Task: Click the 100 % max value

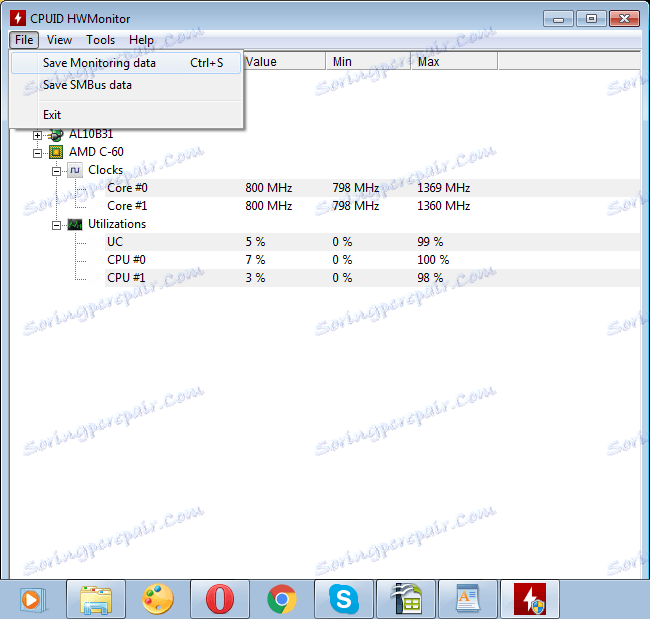Action: (433, 260)
